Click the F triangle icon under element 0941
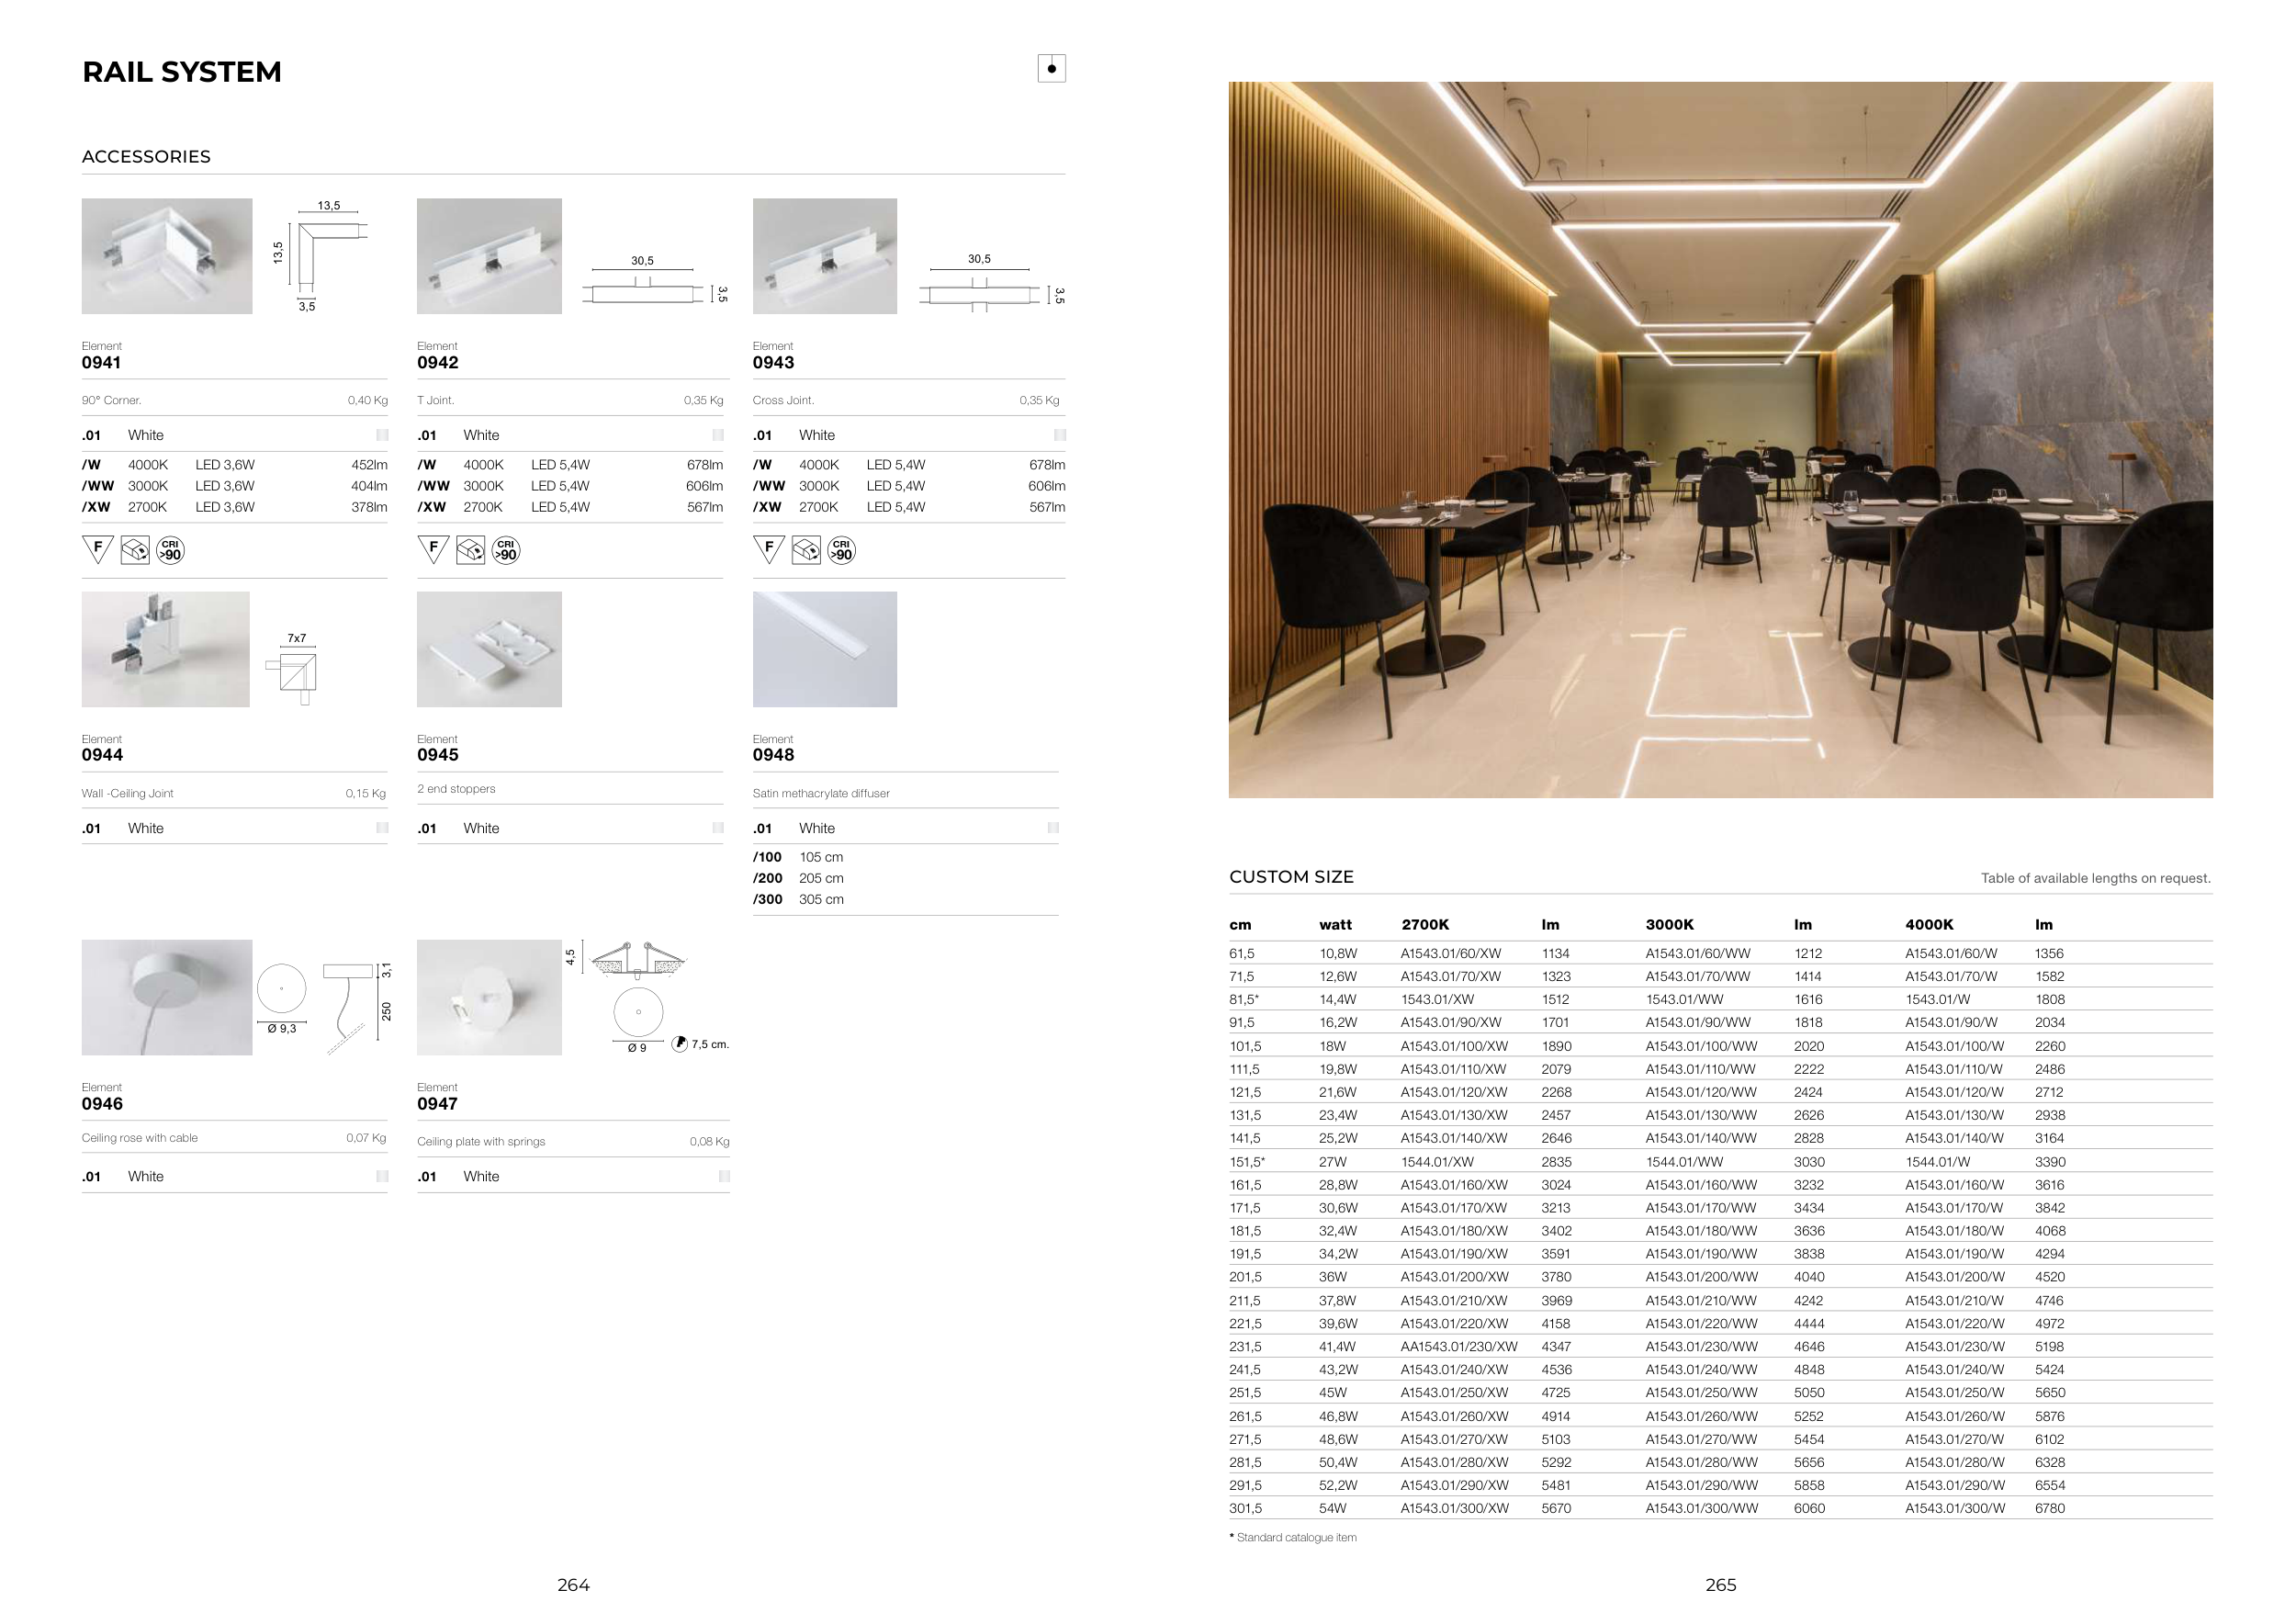Screen dimensions: 2296x1624 [98, 549]
